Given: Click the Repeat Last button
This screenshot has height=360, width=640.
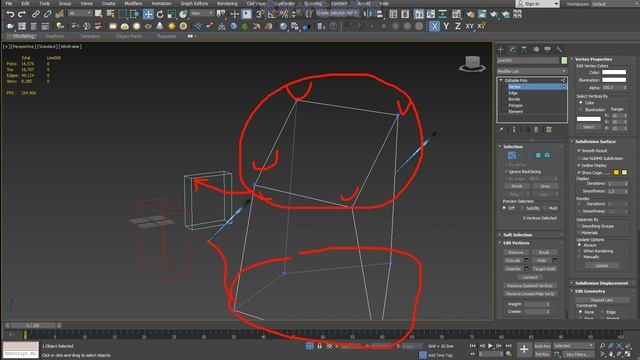Looking at the screenshot, I should [602, 300].
